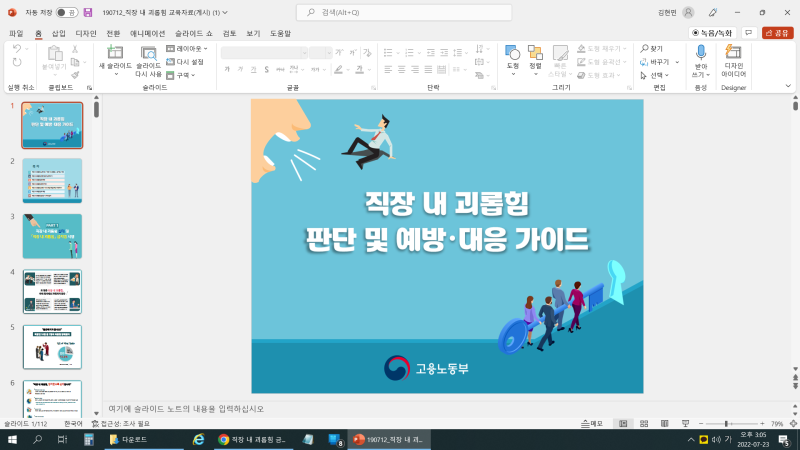Open Shape Fill dropdown
800x450 pixels.
click(602, 49)
